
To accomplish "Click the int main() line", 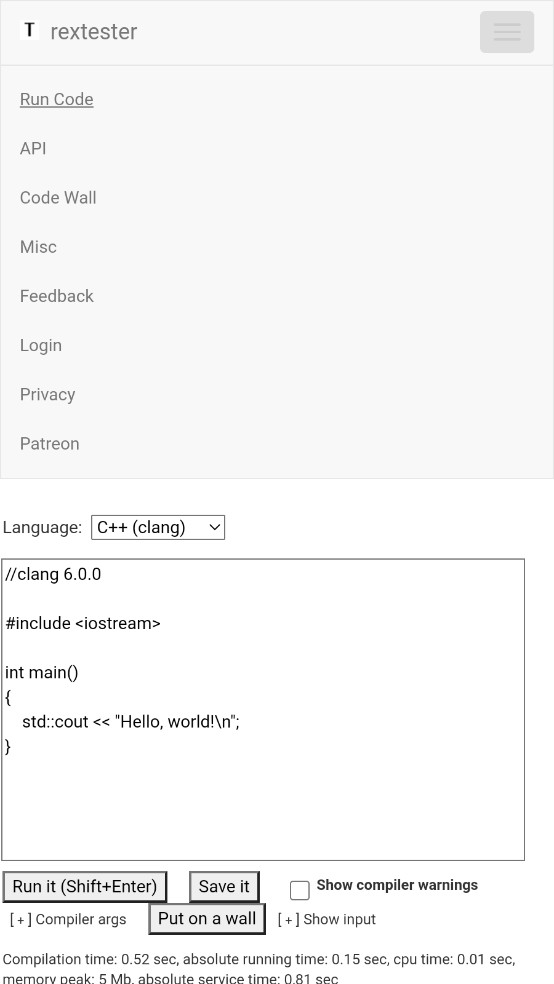I will [x=41, y=673].
